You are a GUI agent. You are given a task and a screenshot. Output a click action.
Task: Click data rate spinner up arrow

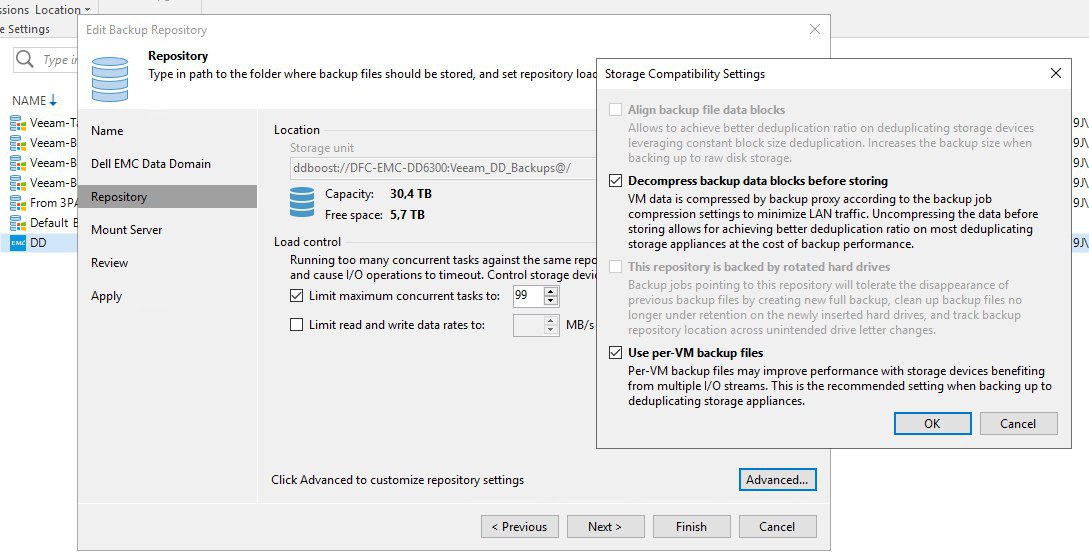coord(551,320)
